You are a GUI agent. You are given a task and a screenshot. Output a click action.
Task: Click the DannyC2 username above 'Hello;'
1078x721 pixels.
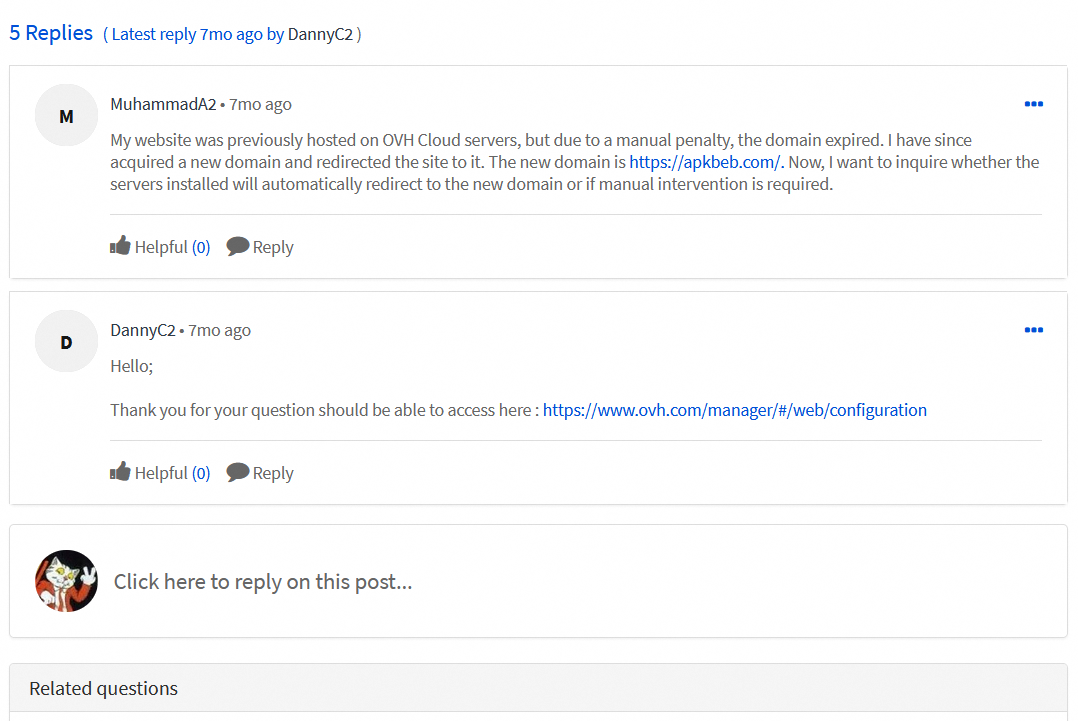click(143, 330)
